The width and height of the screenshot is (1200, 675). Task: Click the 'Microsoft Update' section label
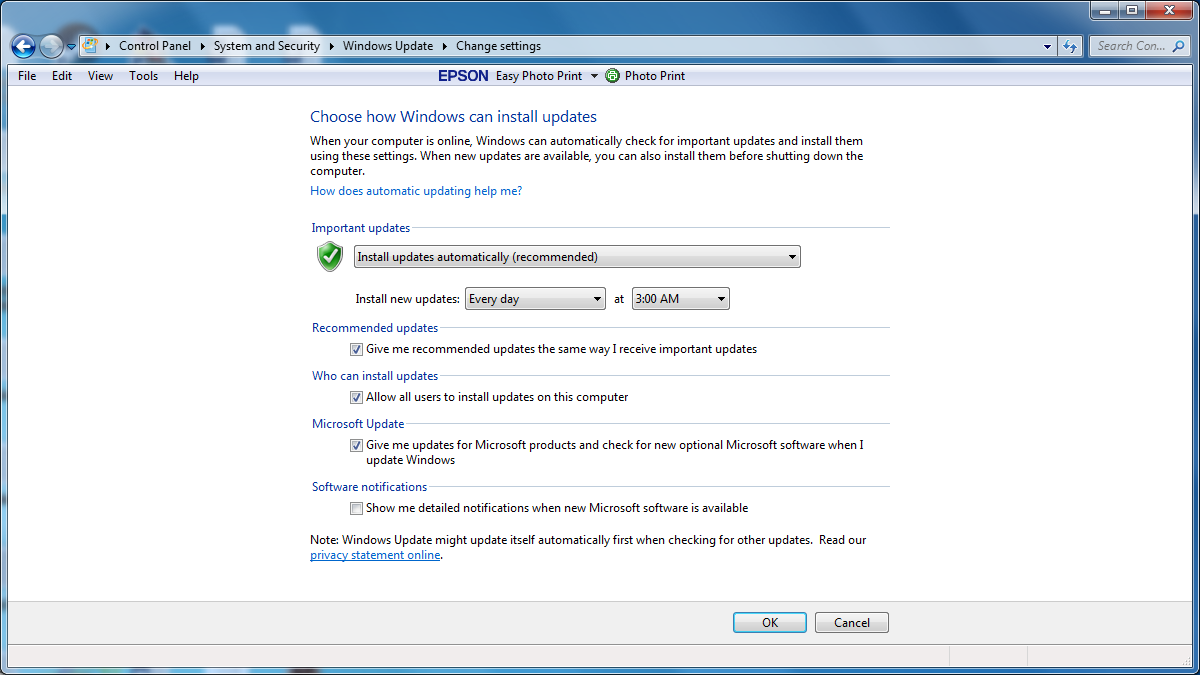(358, 424)
